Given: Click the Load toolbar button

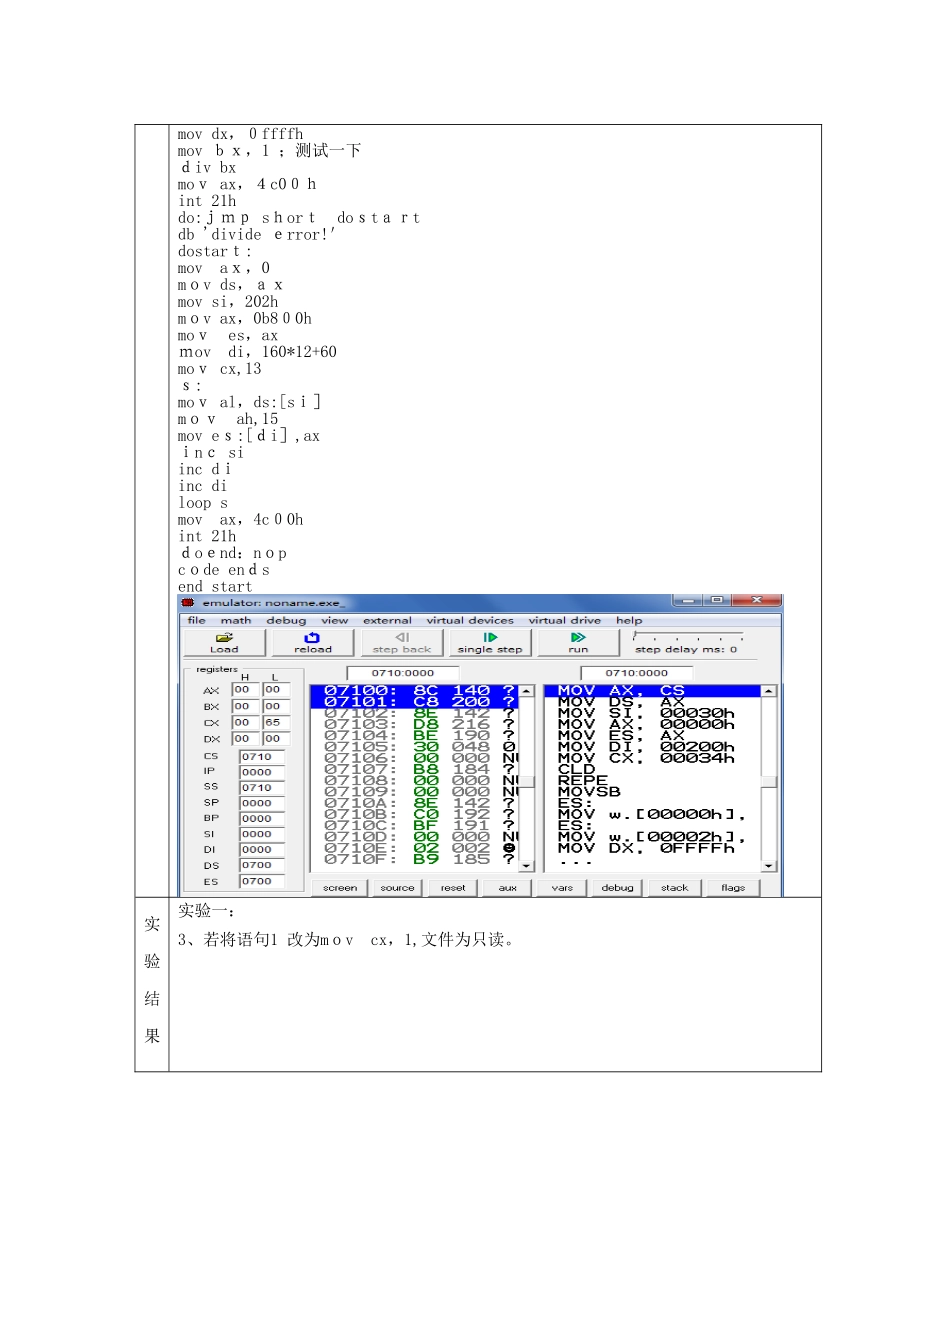Looking at the screenshot, I should tap(224, 642).
